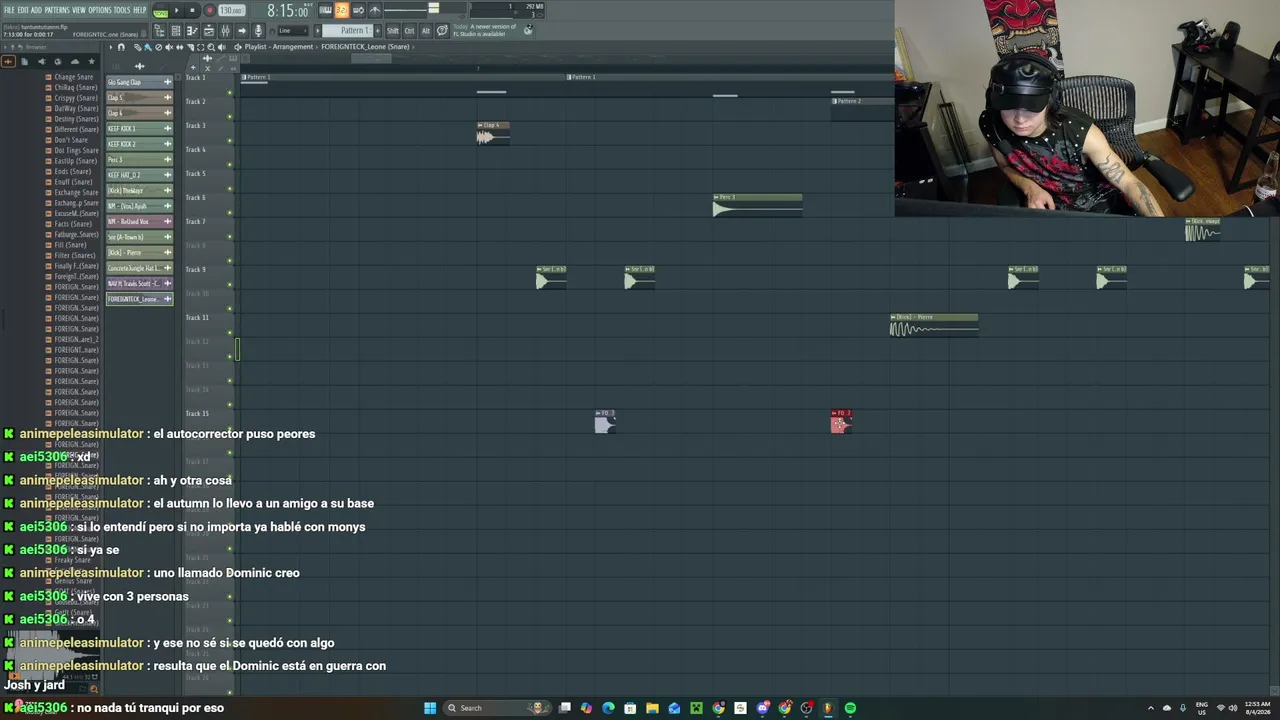Mute Track 9 with its green LED
1280x720 pixels.
230,285
